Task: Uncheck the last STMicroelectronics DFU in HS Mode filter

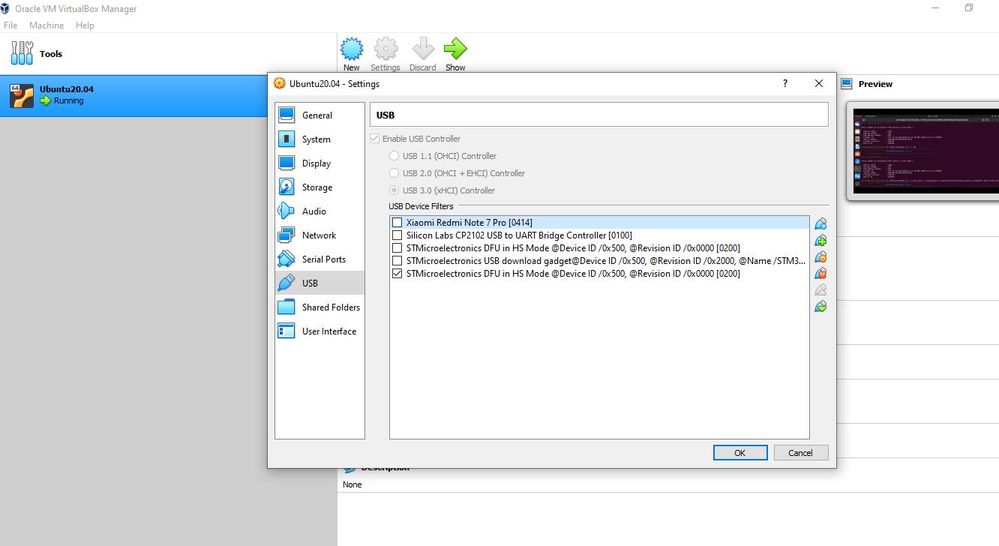Action: click(397, 273)
